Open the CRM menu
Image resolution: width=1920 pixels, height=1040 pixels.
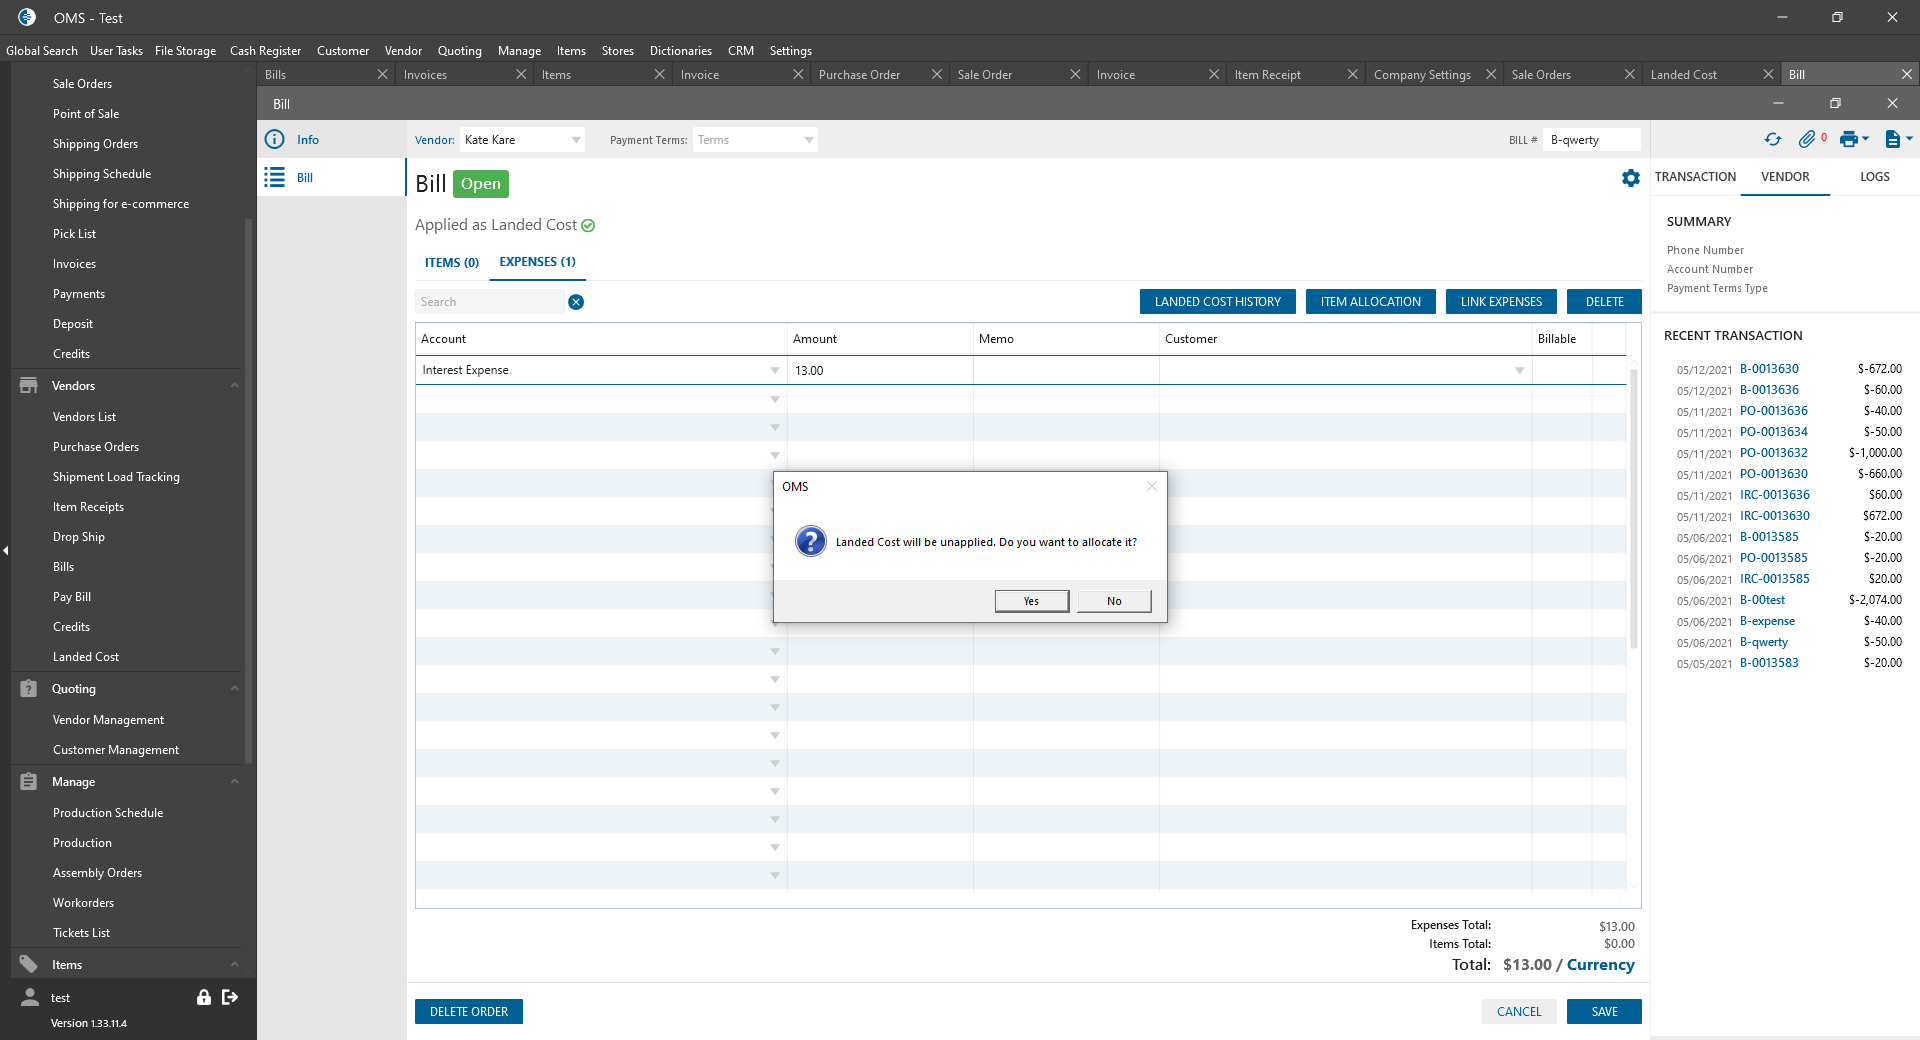coord(740,51)
